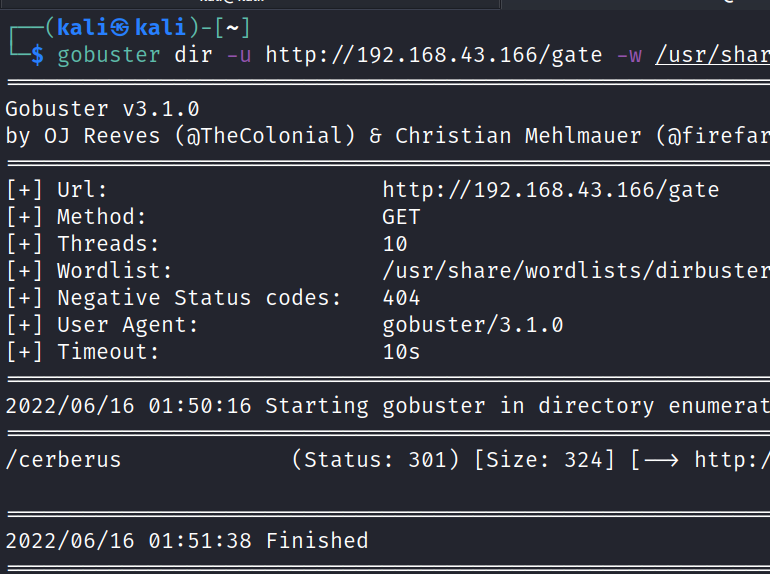This screenshot has width=770, height=574.
Task: Click the redirect arrow after Size 324
Action: click(x=660, y=460)
